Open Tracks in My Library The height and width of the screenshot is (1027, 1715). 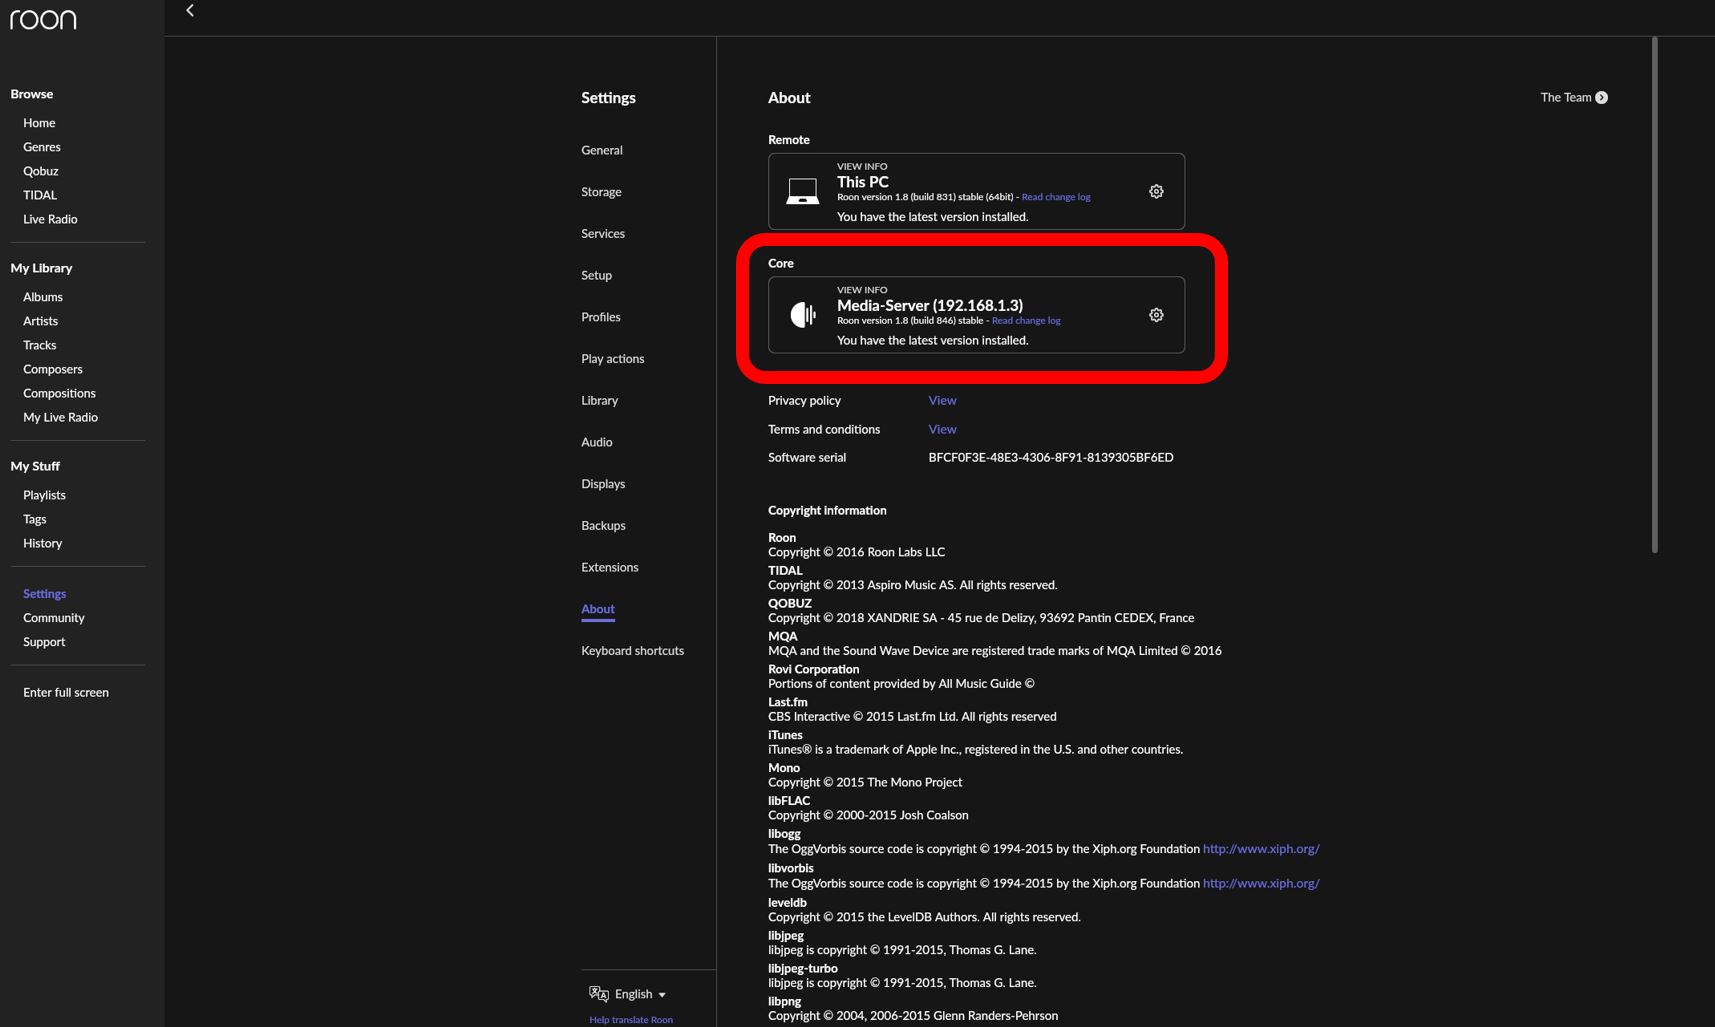pos(40,345)
